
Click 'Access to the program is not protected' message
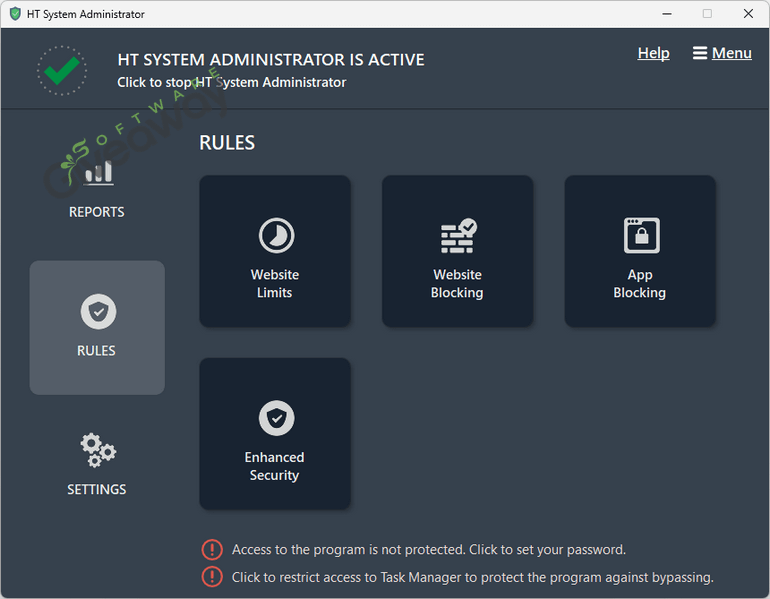(429, 549)
